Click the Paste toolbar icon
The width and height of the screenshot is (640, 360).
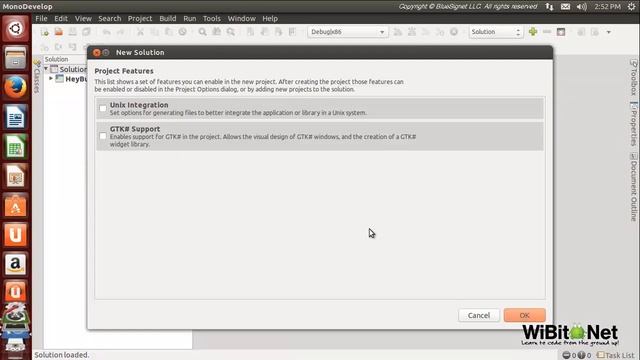pyautogui.click(x=168, y=32)
